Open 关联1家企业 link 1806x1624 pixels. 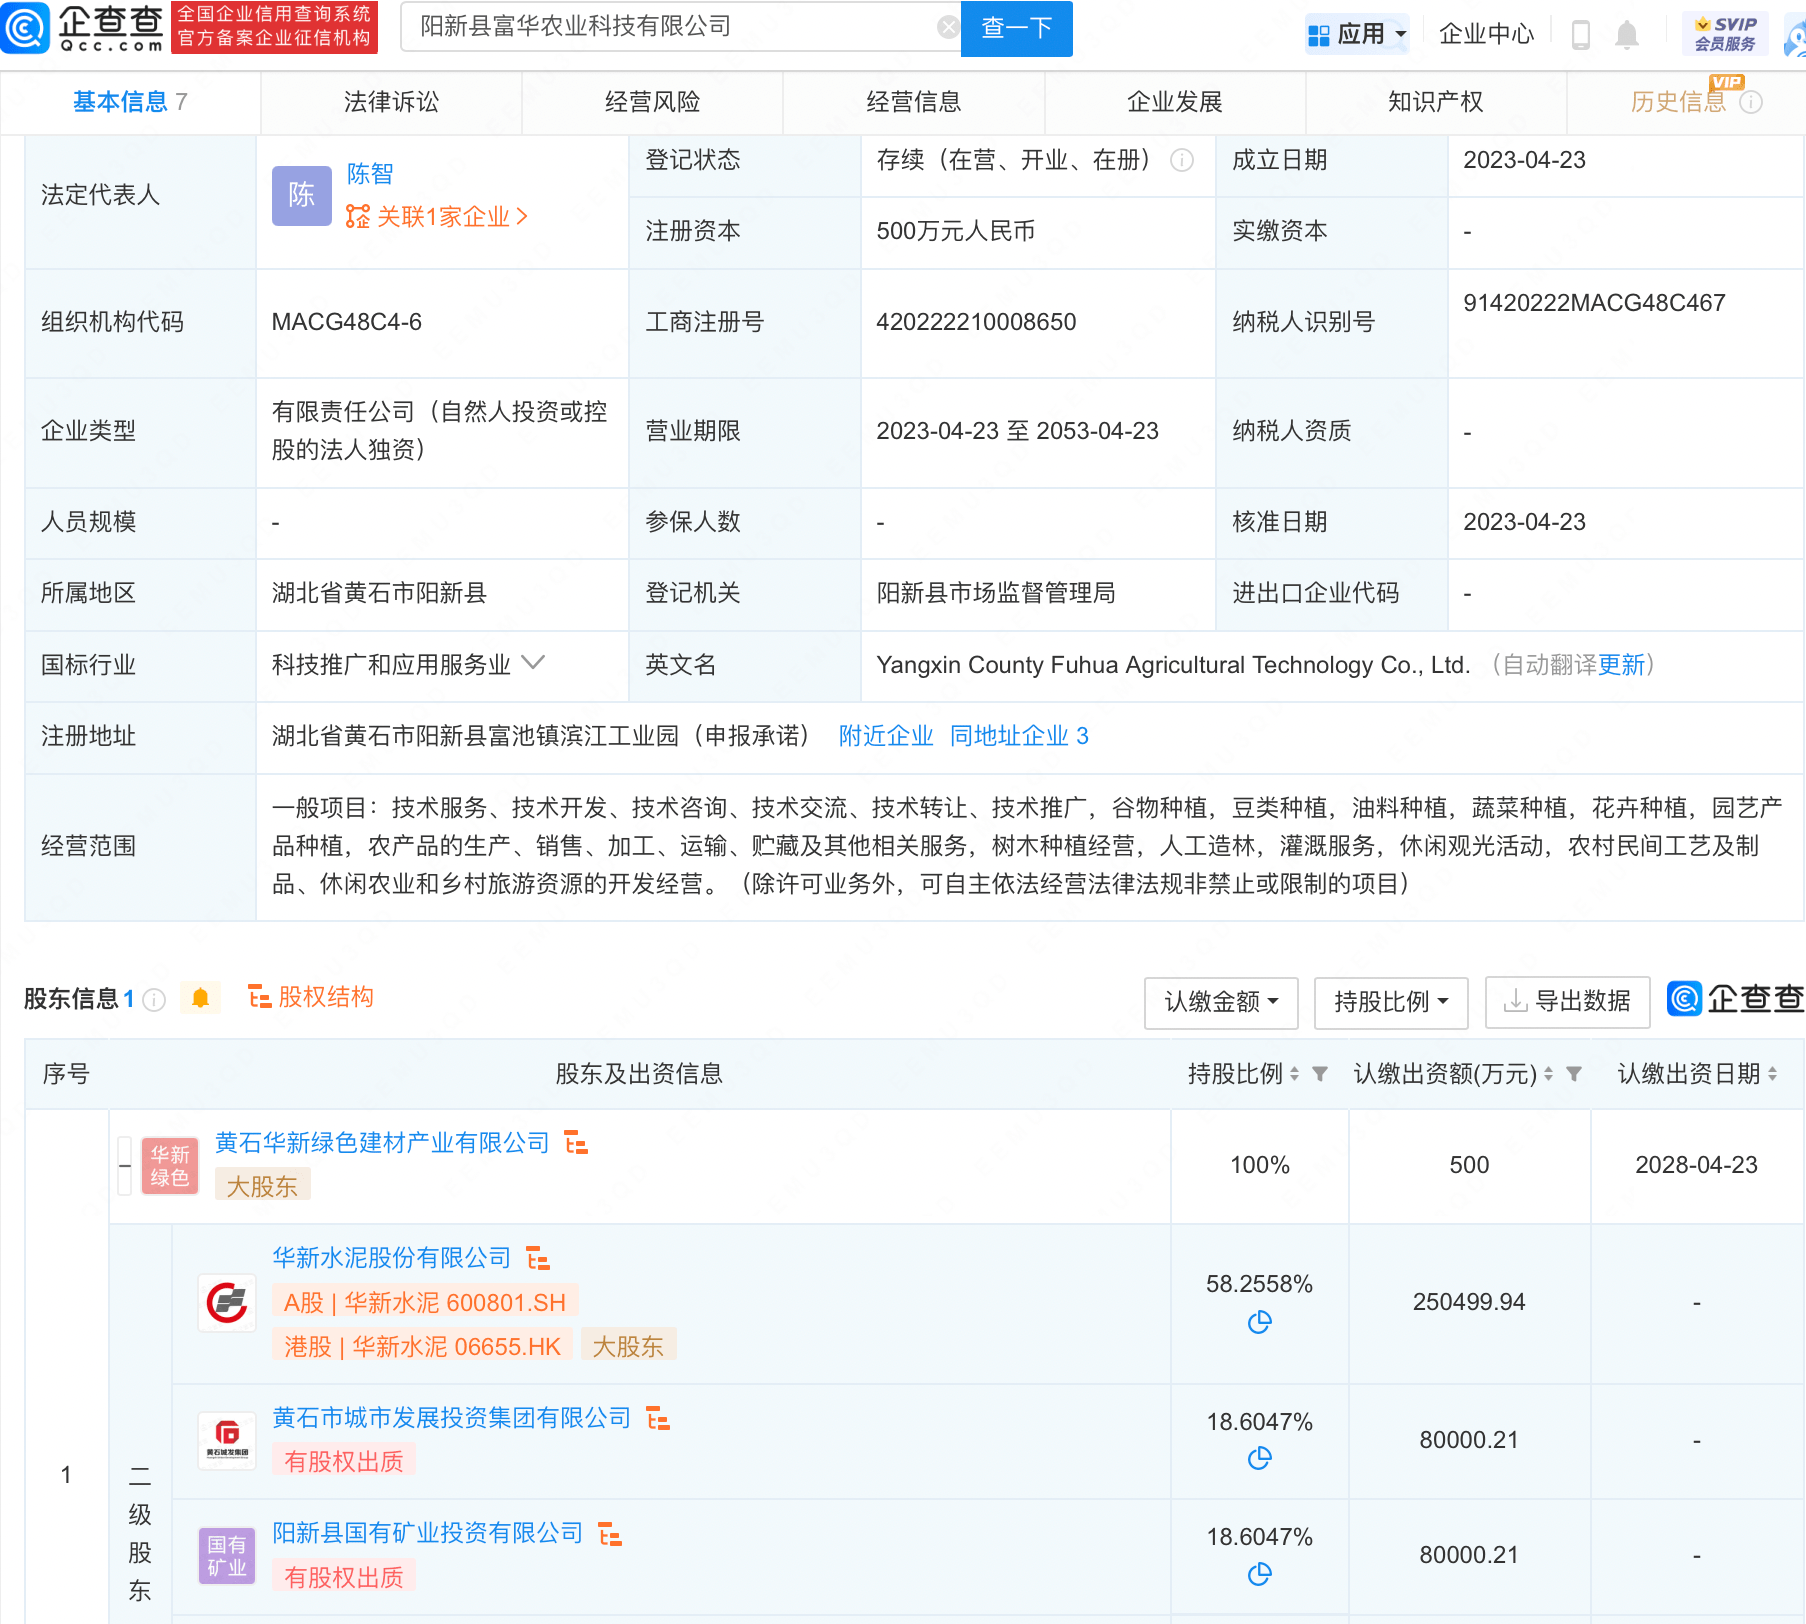[x=436, y=217]
